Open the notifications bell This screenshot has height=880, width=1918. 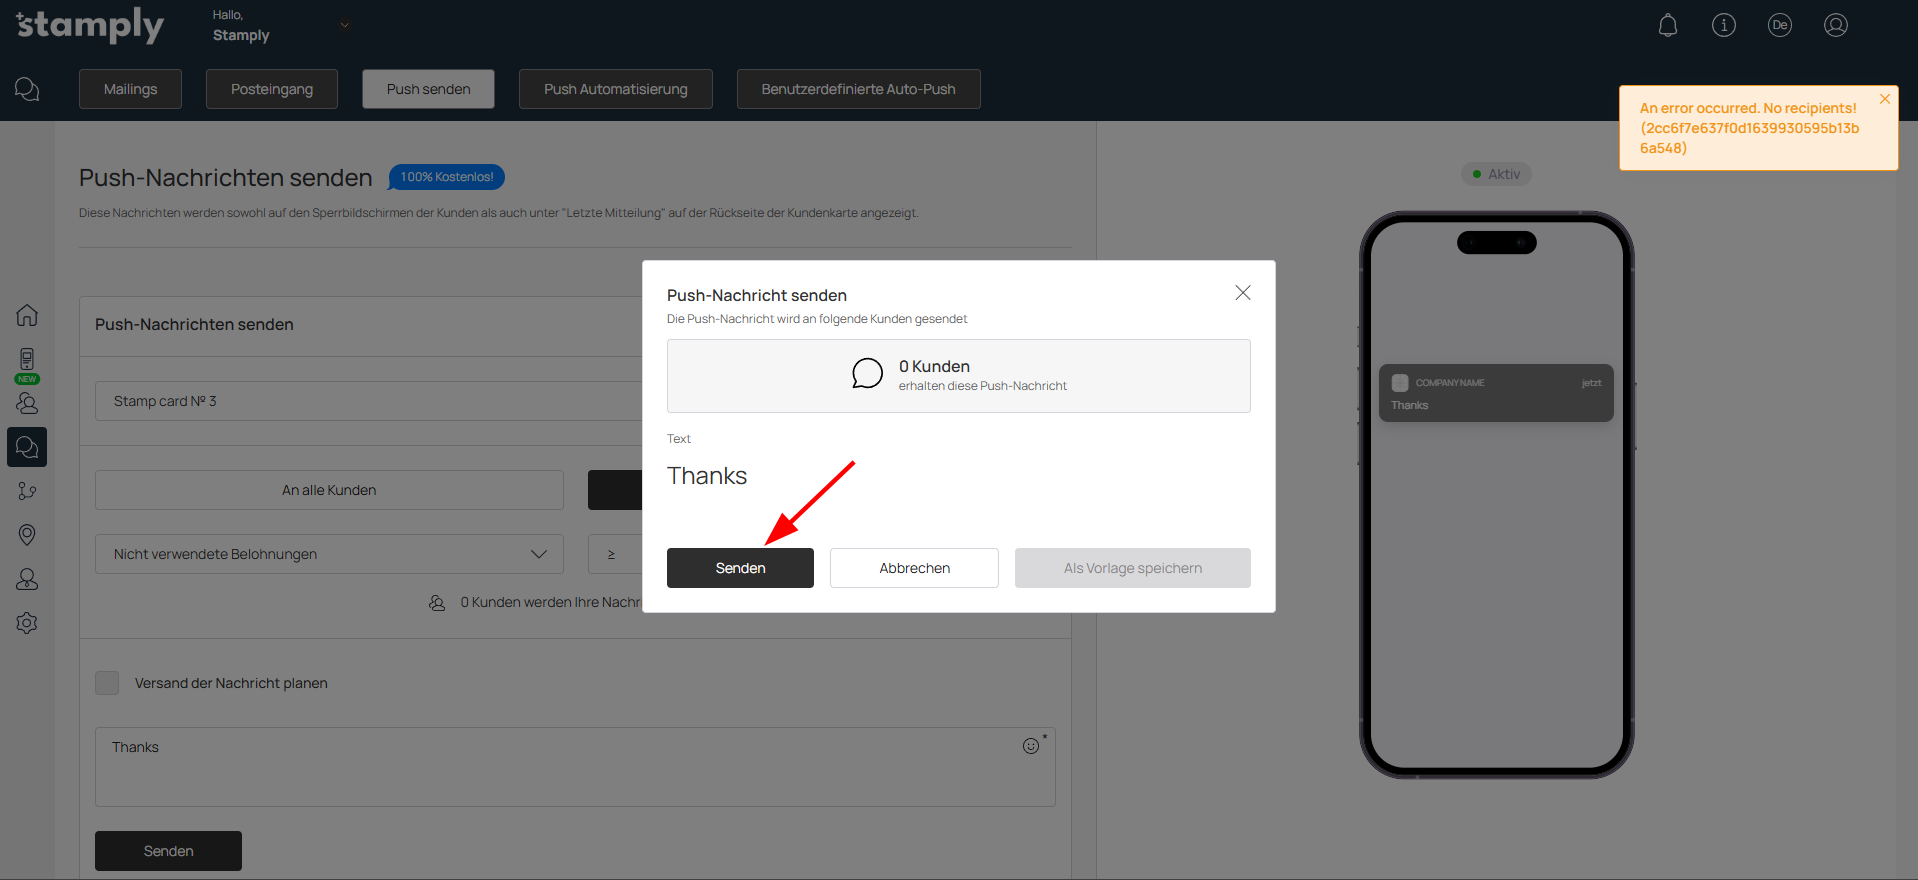pos(1667,26)
